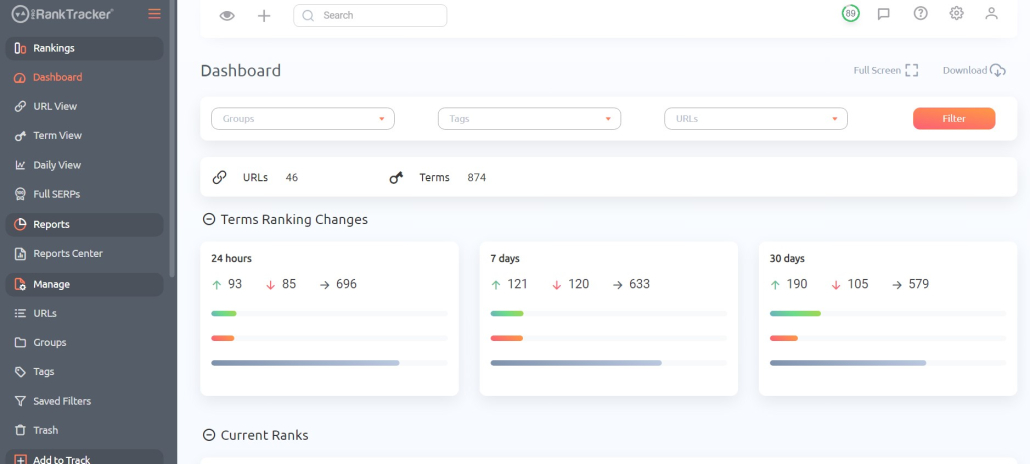The height and width of the screenshot is (464, 1030).
Task: Open the Tags dropdown
Action: [529, 119]
